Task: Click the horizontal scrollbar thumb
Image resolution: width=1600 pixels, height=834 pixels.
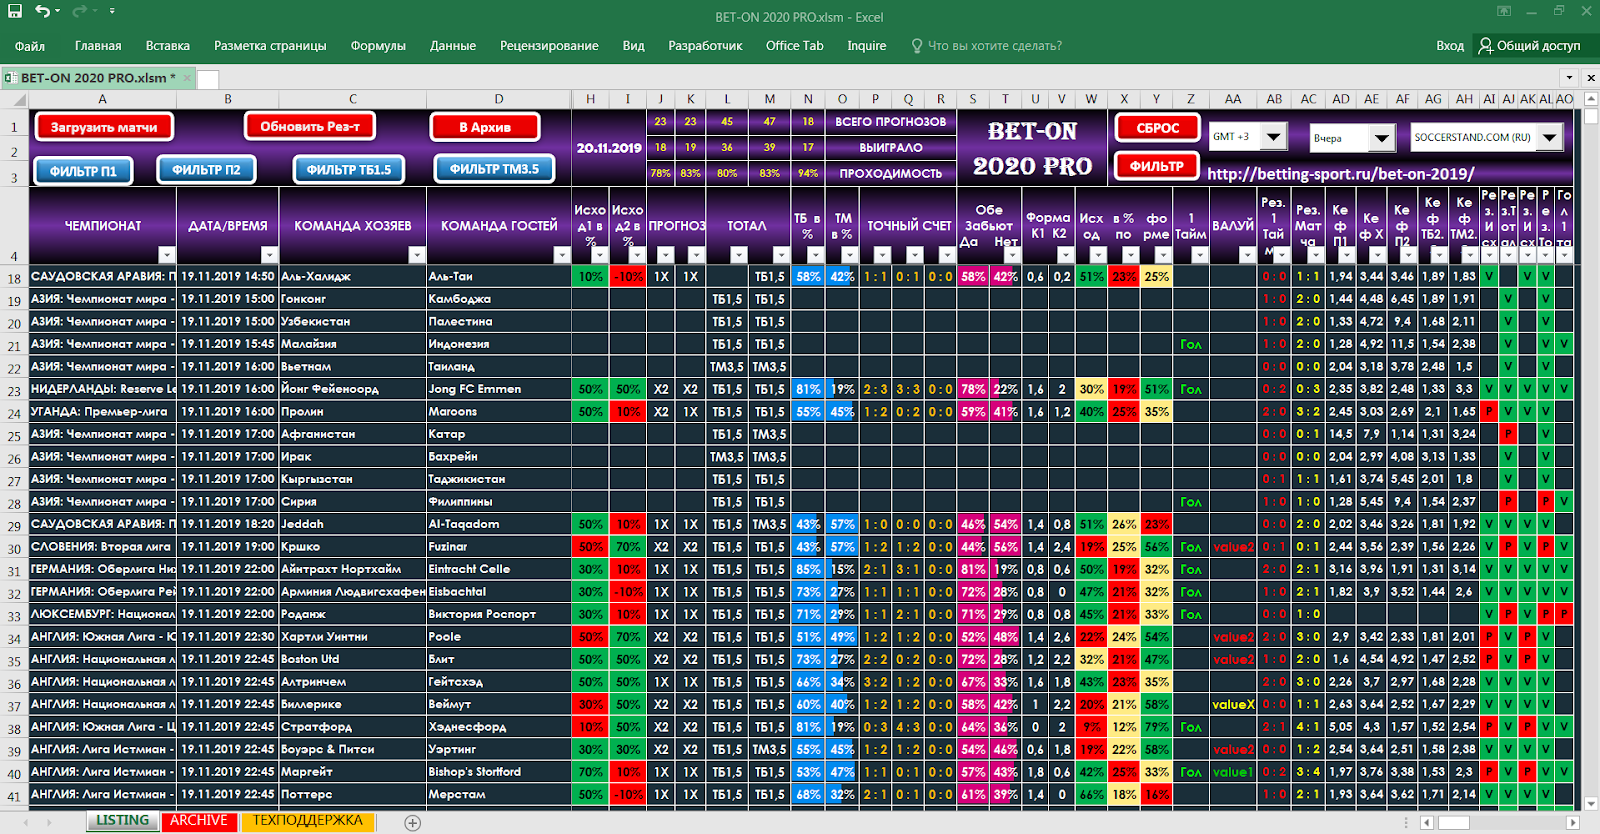Action: point(1455,822)
